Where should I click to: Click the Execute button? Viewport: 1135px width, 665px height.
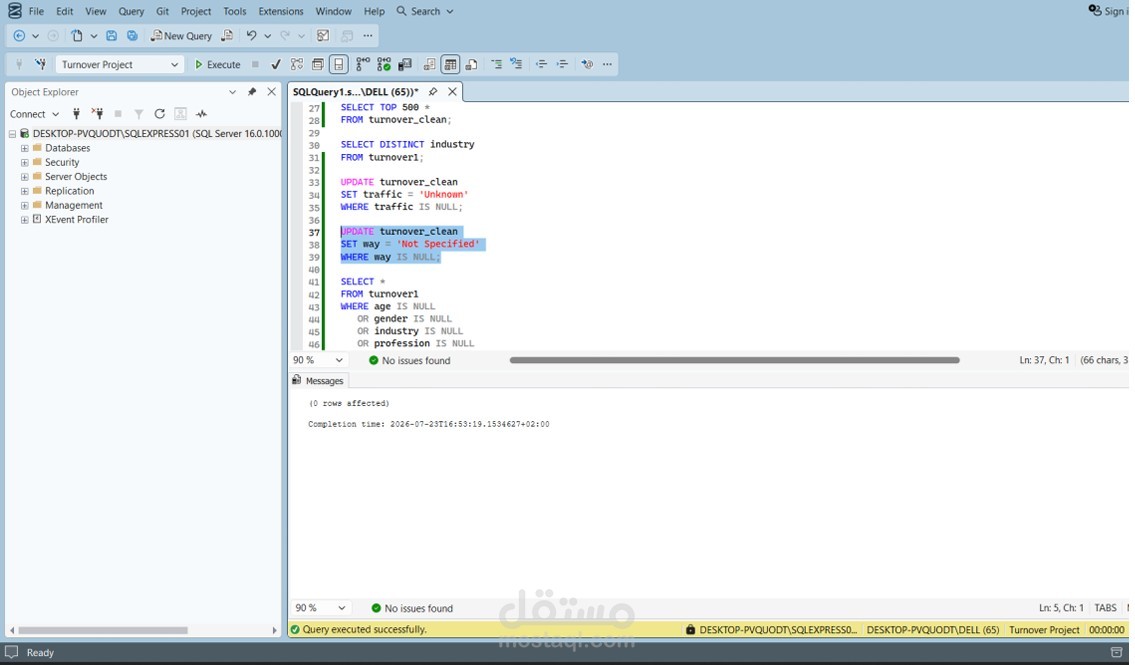tap(217, 64)
